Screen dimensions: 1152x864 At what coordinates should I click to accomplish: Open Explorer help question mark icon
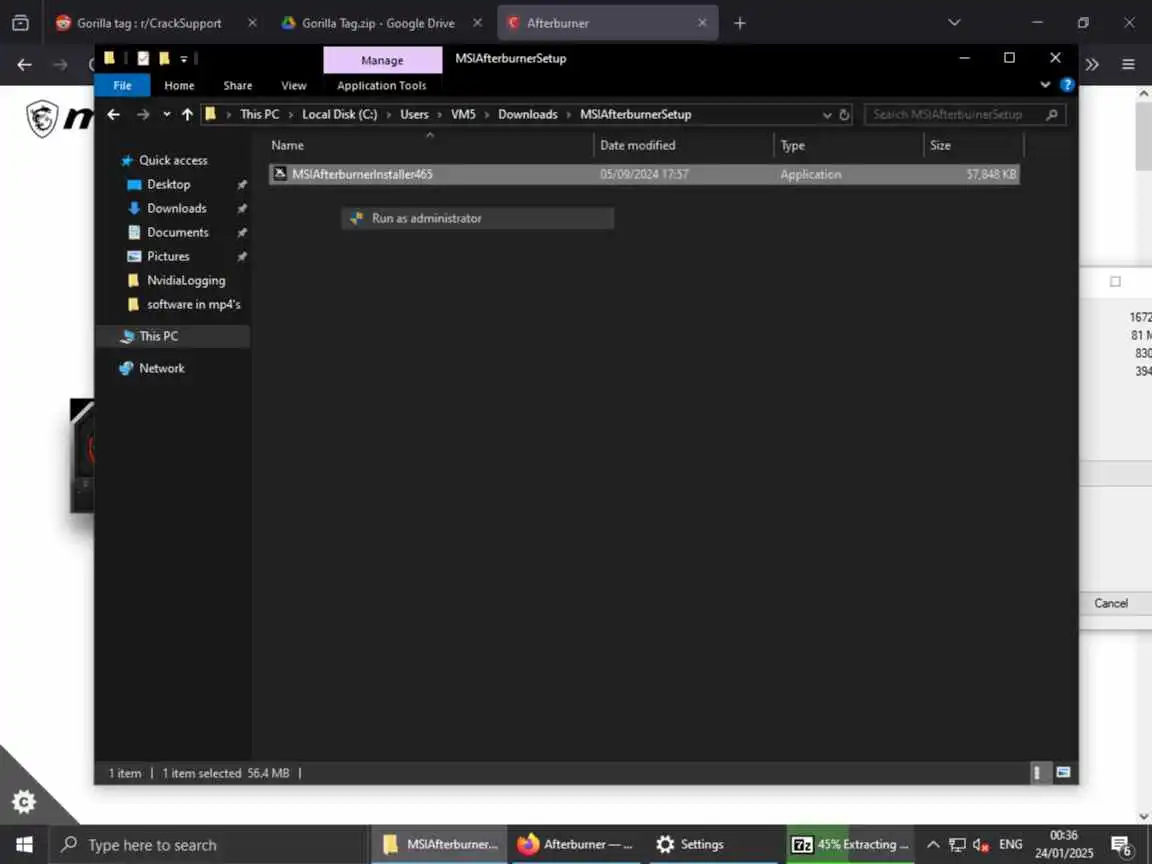tap(1067, 85)
